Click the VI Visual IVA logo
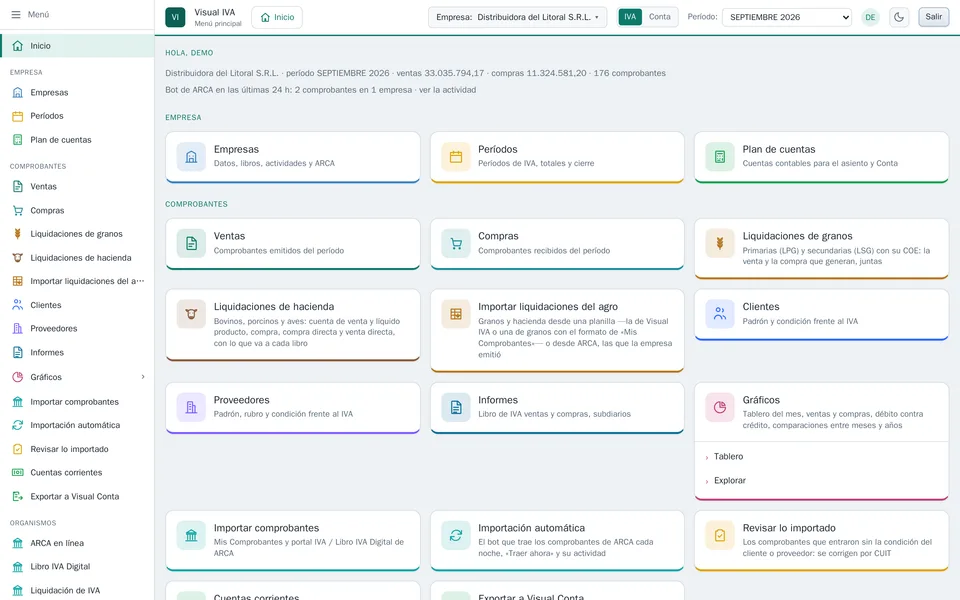The width and height of the screenshot is (960, 600). (175, 17)
